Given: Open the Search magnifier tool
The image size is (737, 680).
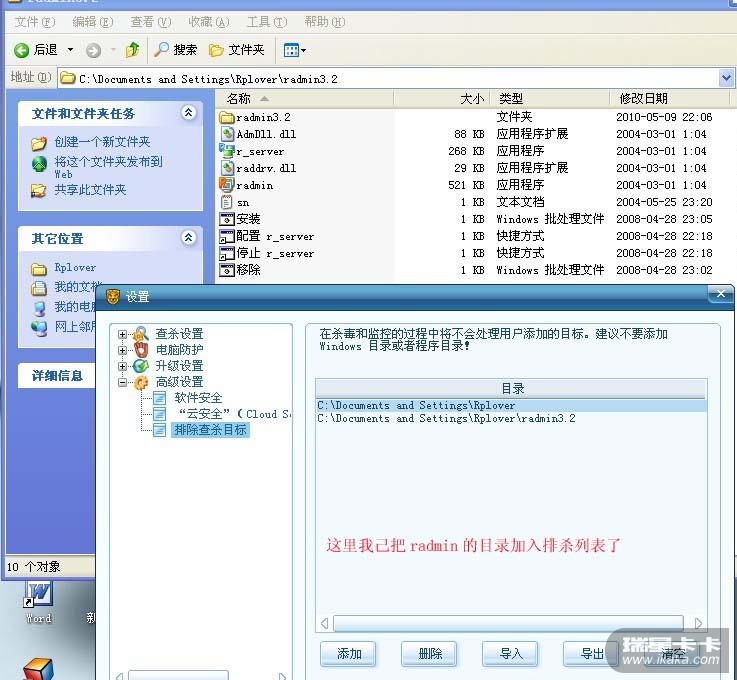Looking at the screenshot, I should (x=161, y=49).
